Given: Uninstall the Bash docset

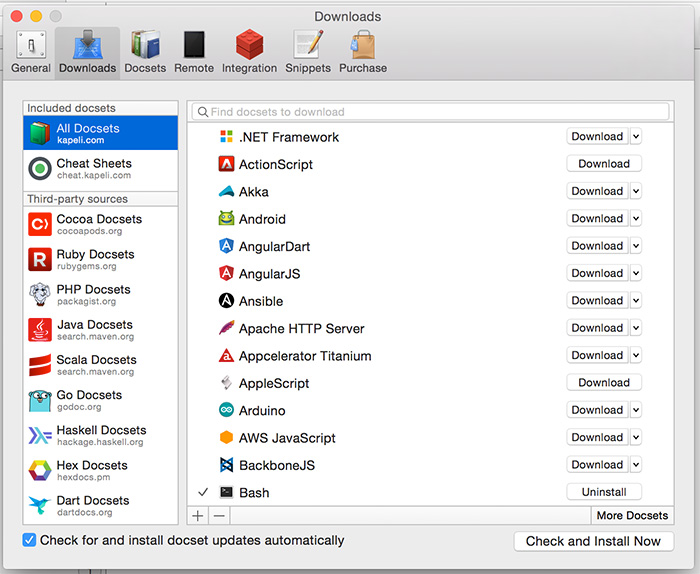Looking at the screenshot, I should click(x=604, y=491).
